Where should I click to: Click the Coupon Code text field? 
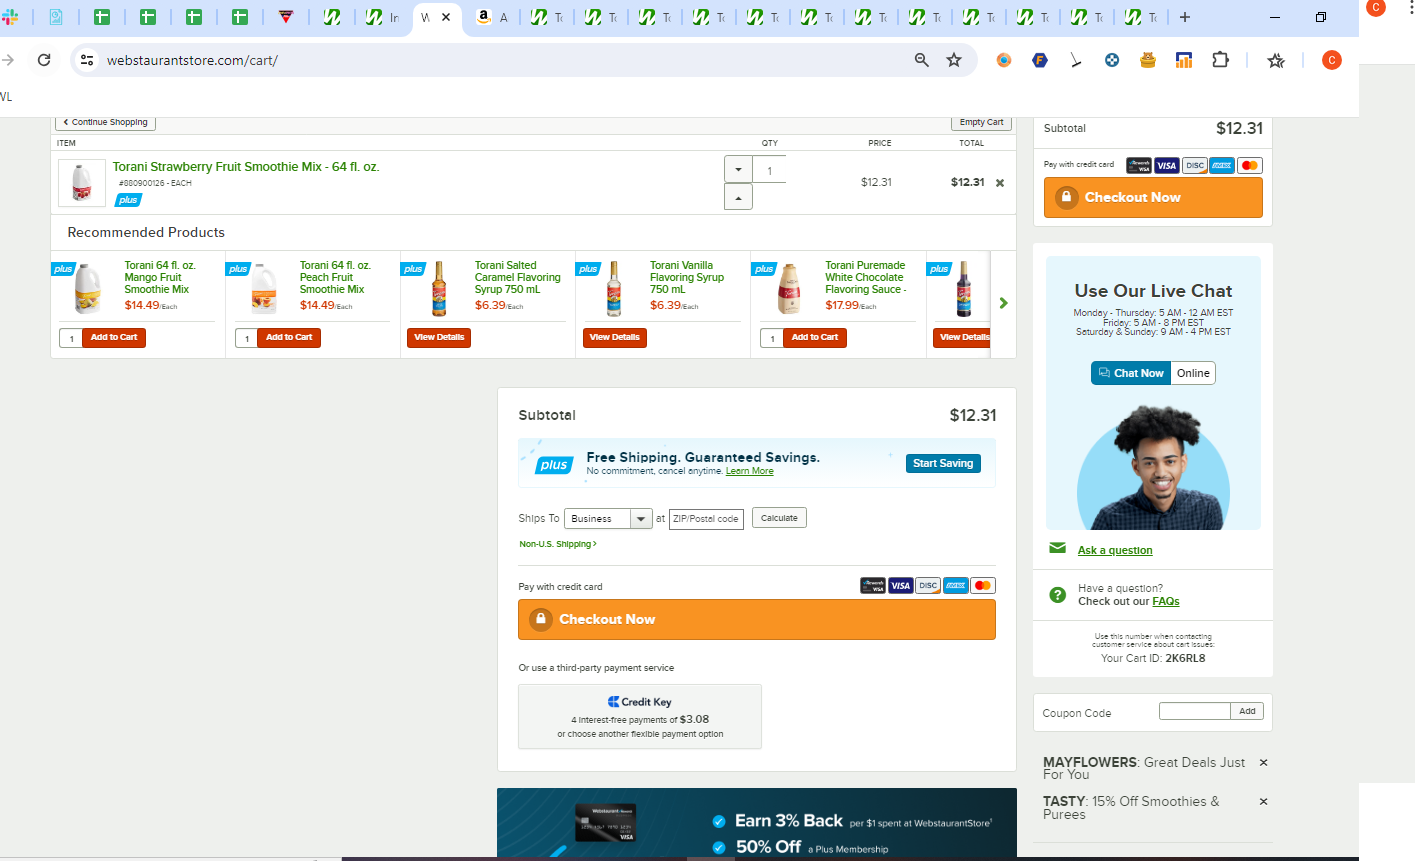point(1194,712)
